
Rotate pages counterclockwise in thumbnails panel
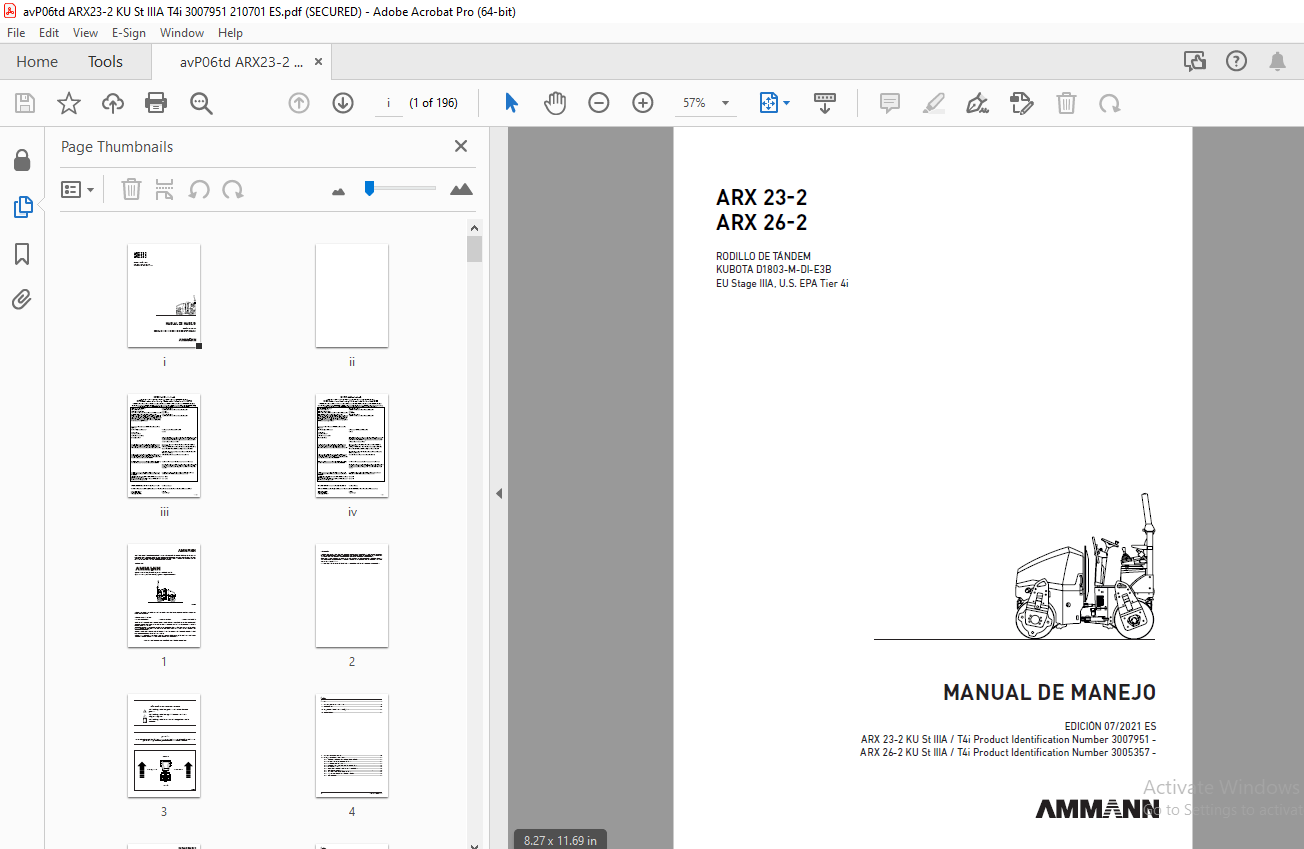[199, 189]
